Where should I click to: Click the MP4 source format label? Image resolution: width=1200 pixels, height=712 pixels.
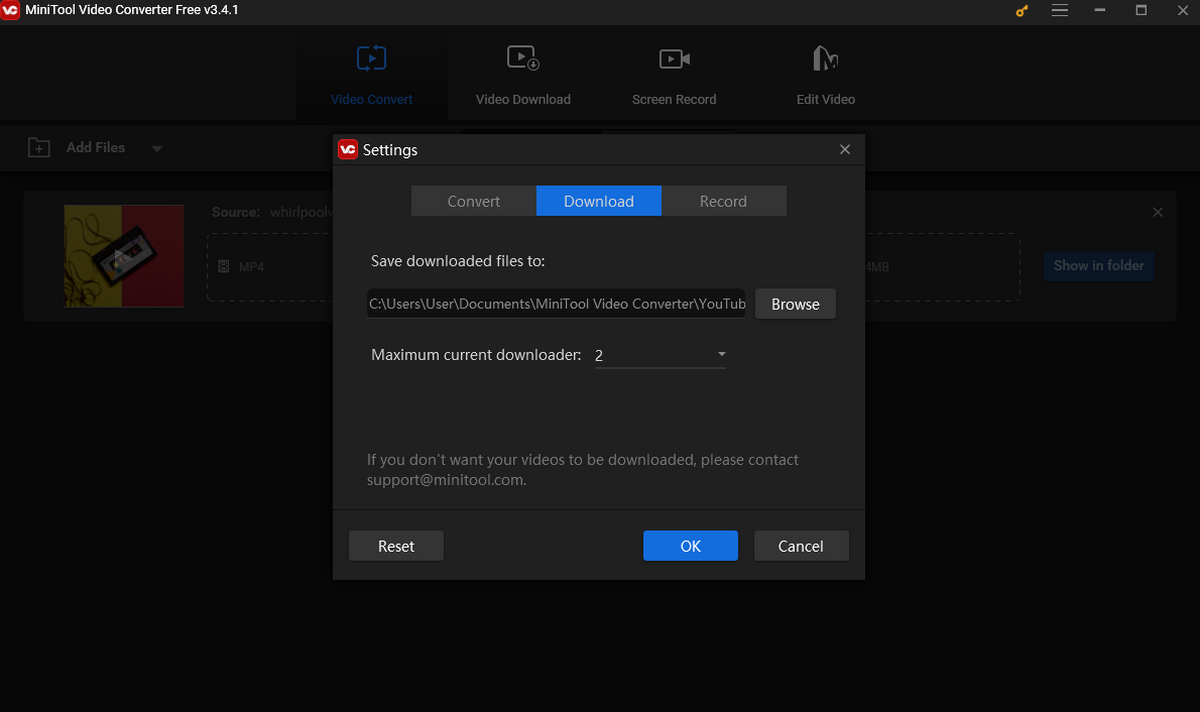(251, 267)
